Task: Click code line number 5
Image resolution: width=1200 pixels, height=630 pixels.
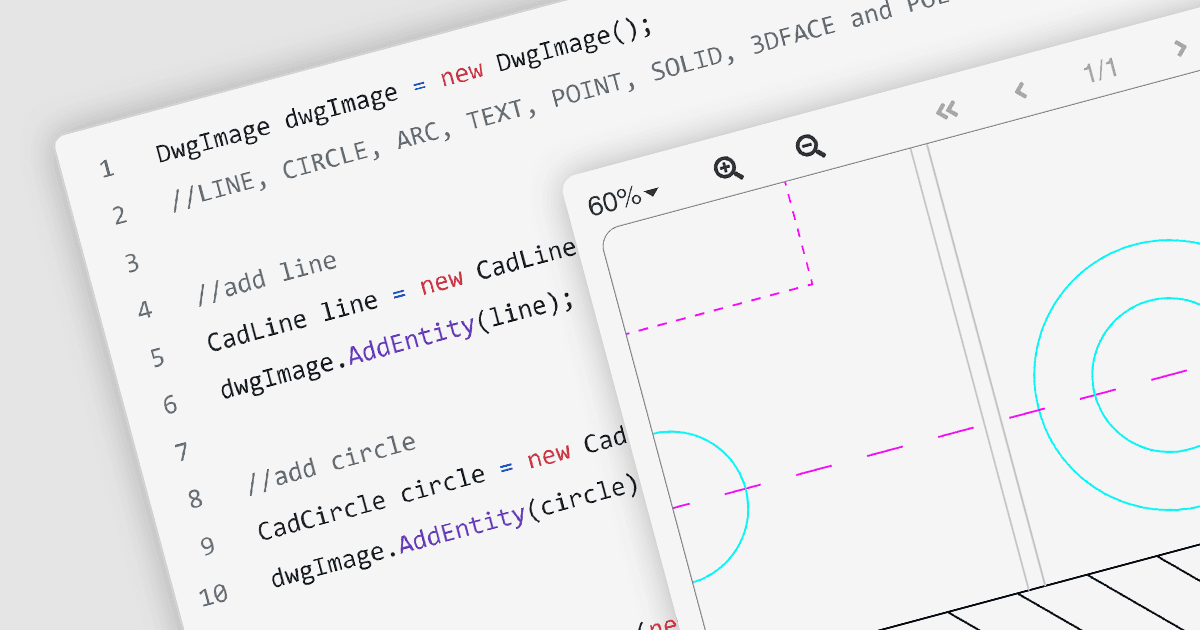Action: (x=157, y=357)
